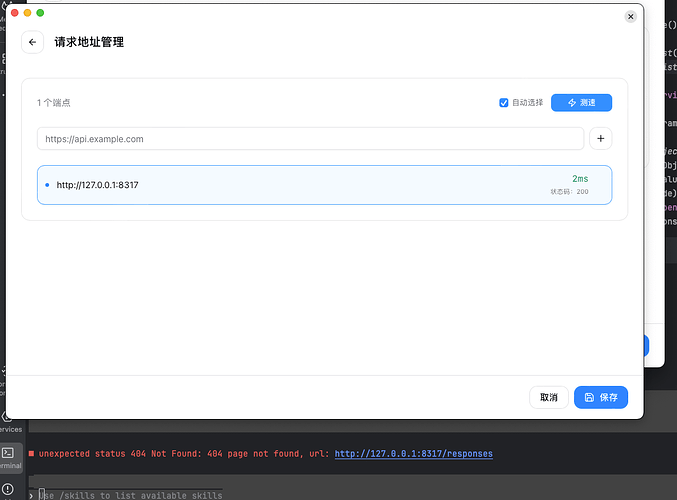Save endpoints with the 保存 button
677x500 pixels.
point(601,397)
